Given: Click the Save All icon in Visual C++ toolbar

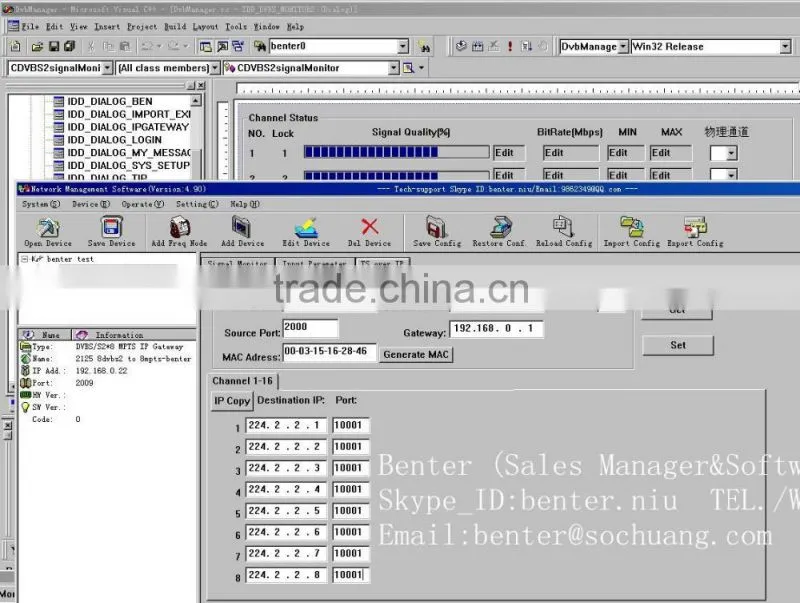Looking at the screenshot, I should [69, 46].
